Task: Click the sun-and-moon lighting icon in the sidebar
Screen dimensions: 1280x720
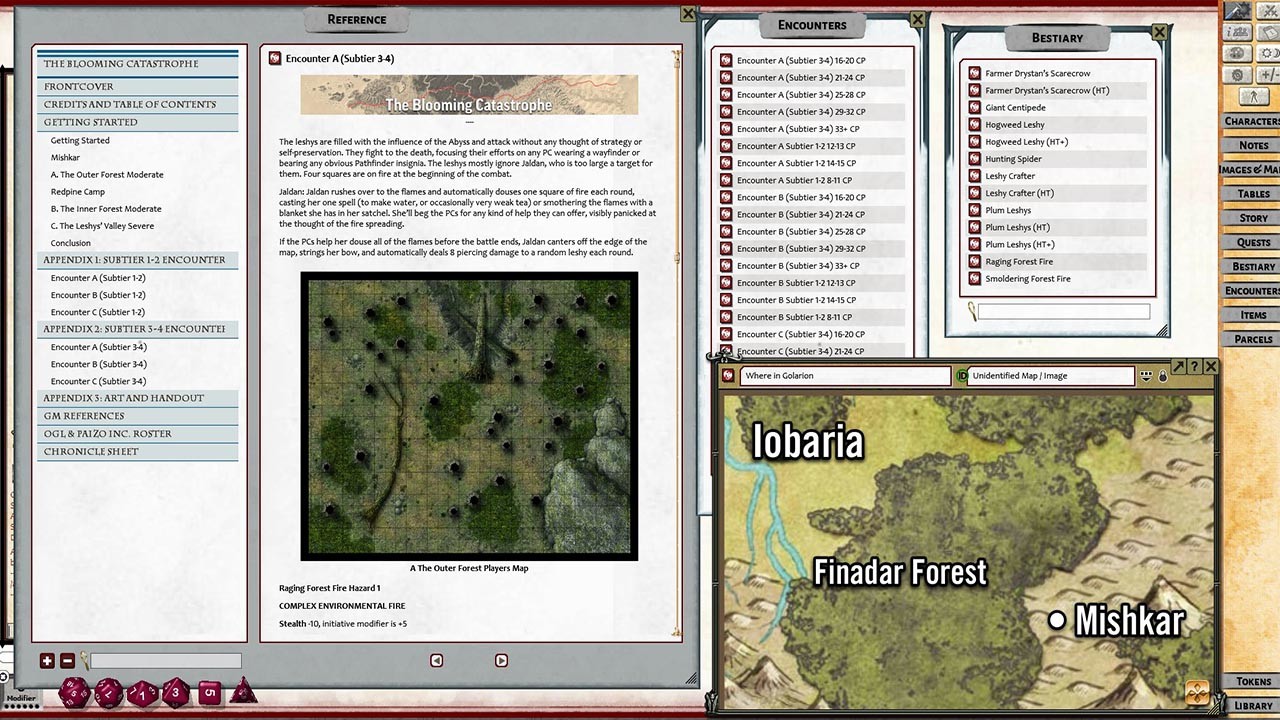Action: tap(1270, 52)
